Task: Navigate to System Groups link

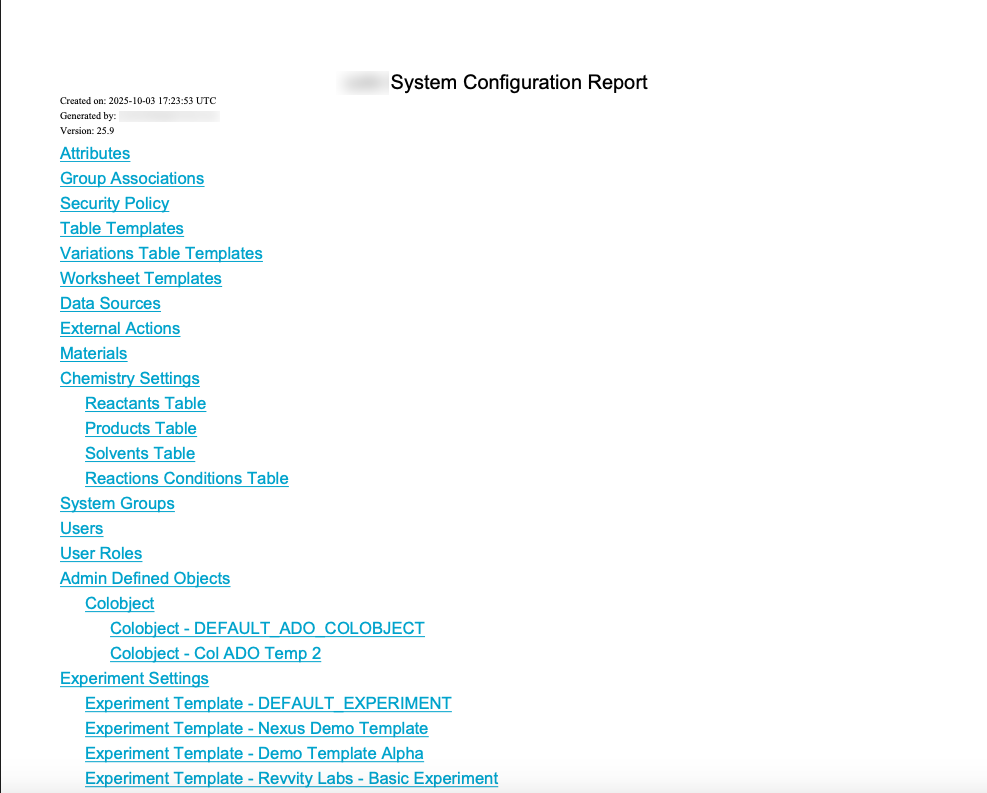Action: pyautogui.click(x=117, y=503)
